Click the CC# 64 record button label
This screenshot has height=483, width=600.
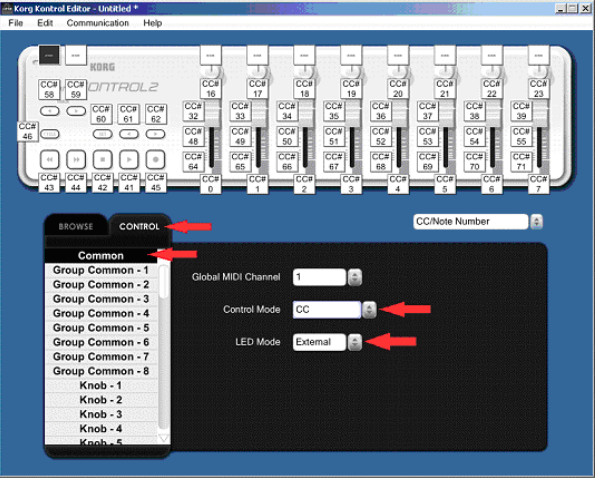point(193,162)
